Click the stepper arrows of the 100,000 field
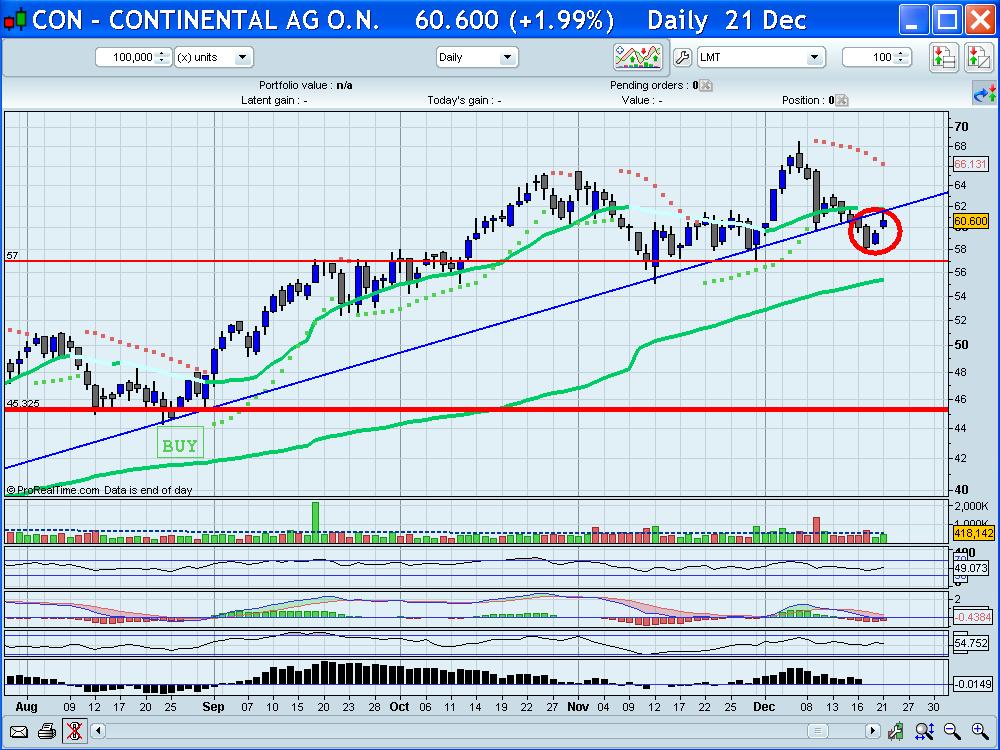Viewport: 1000px width, 750px height. click(x=162, y=57)
